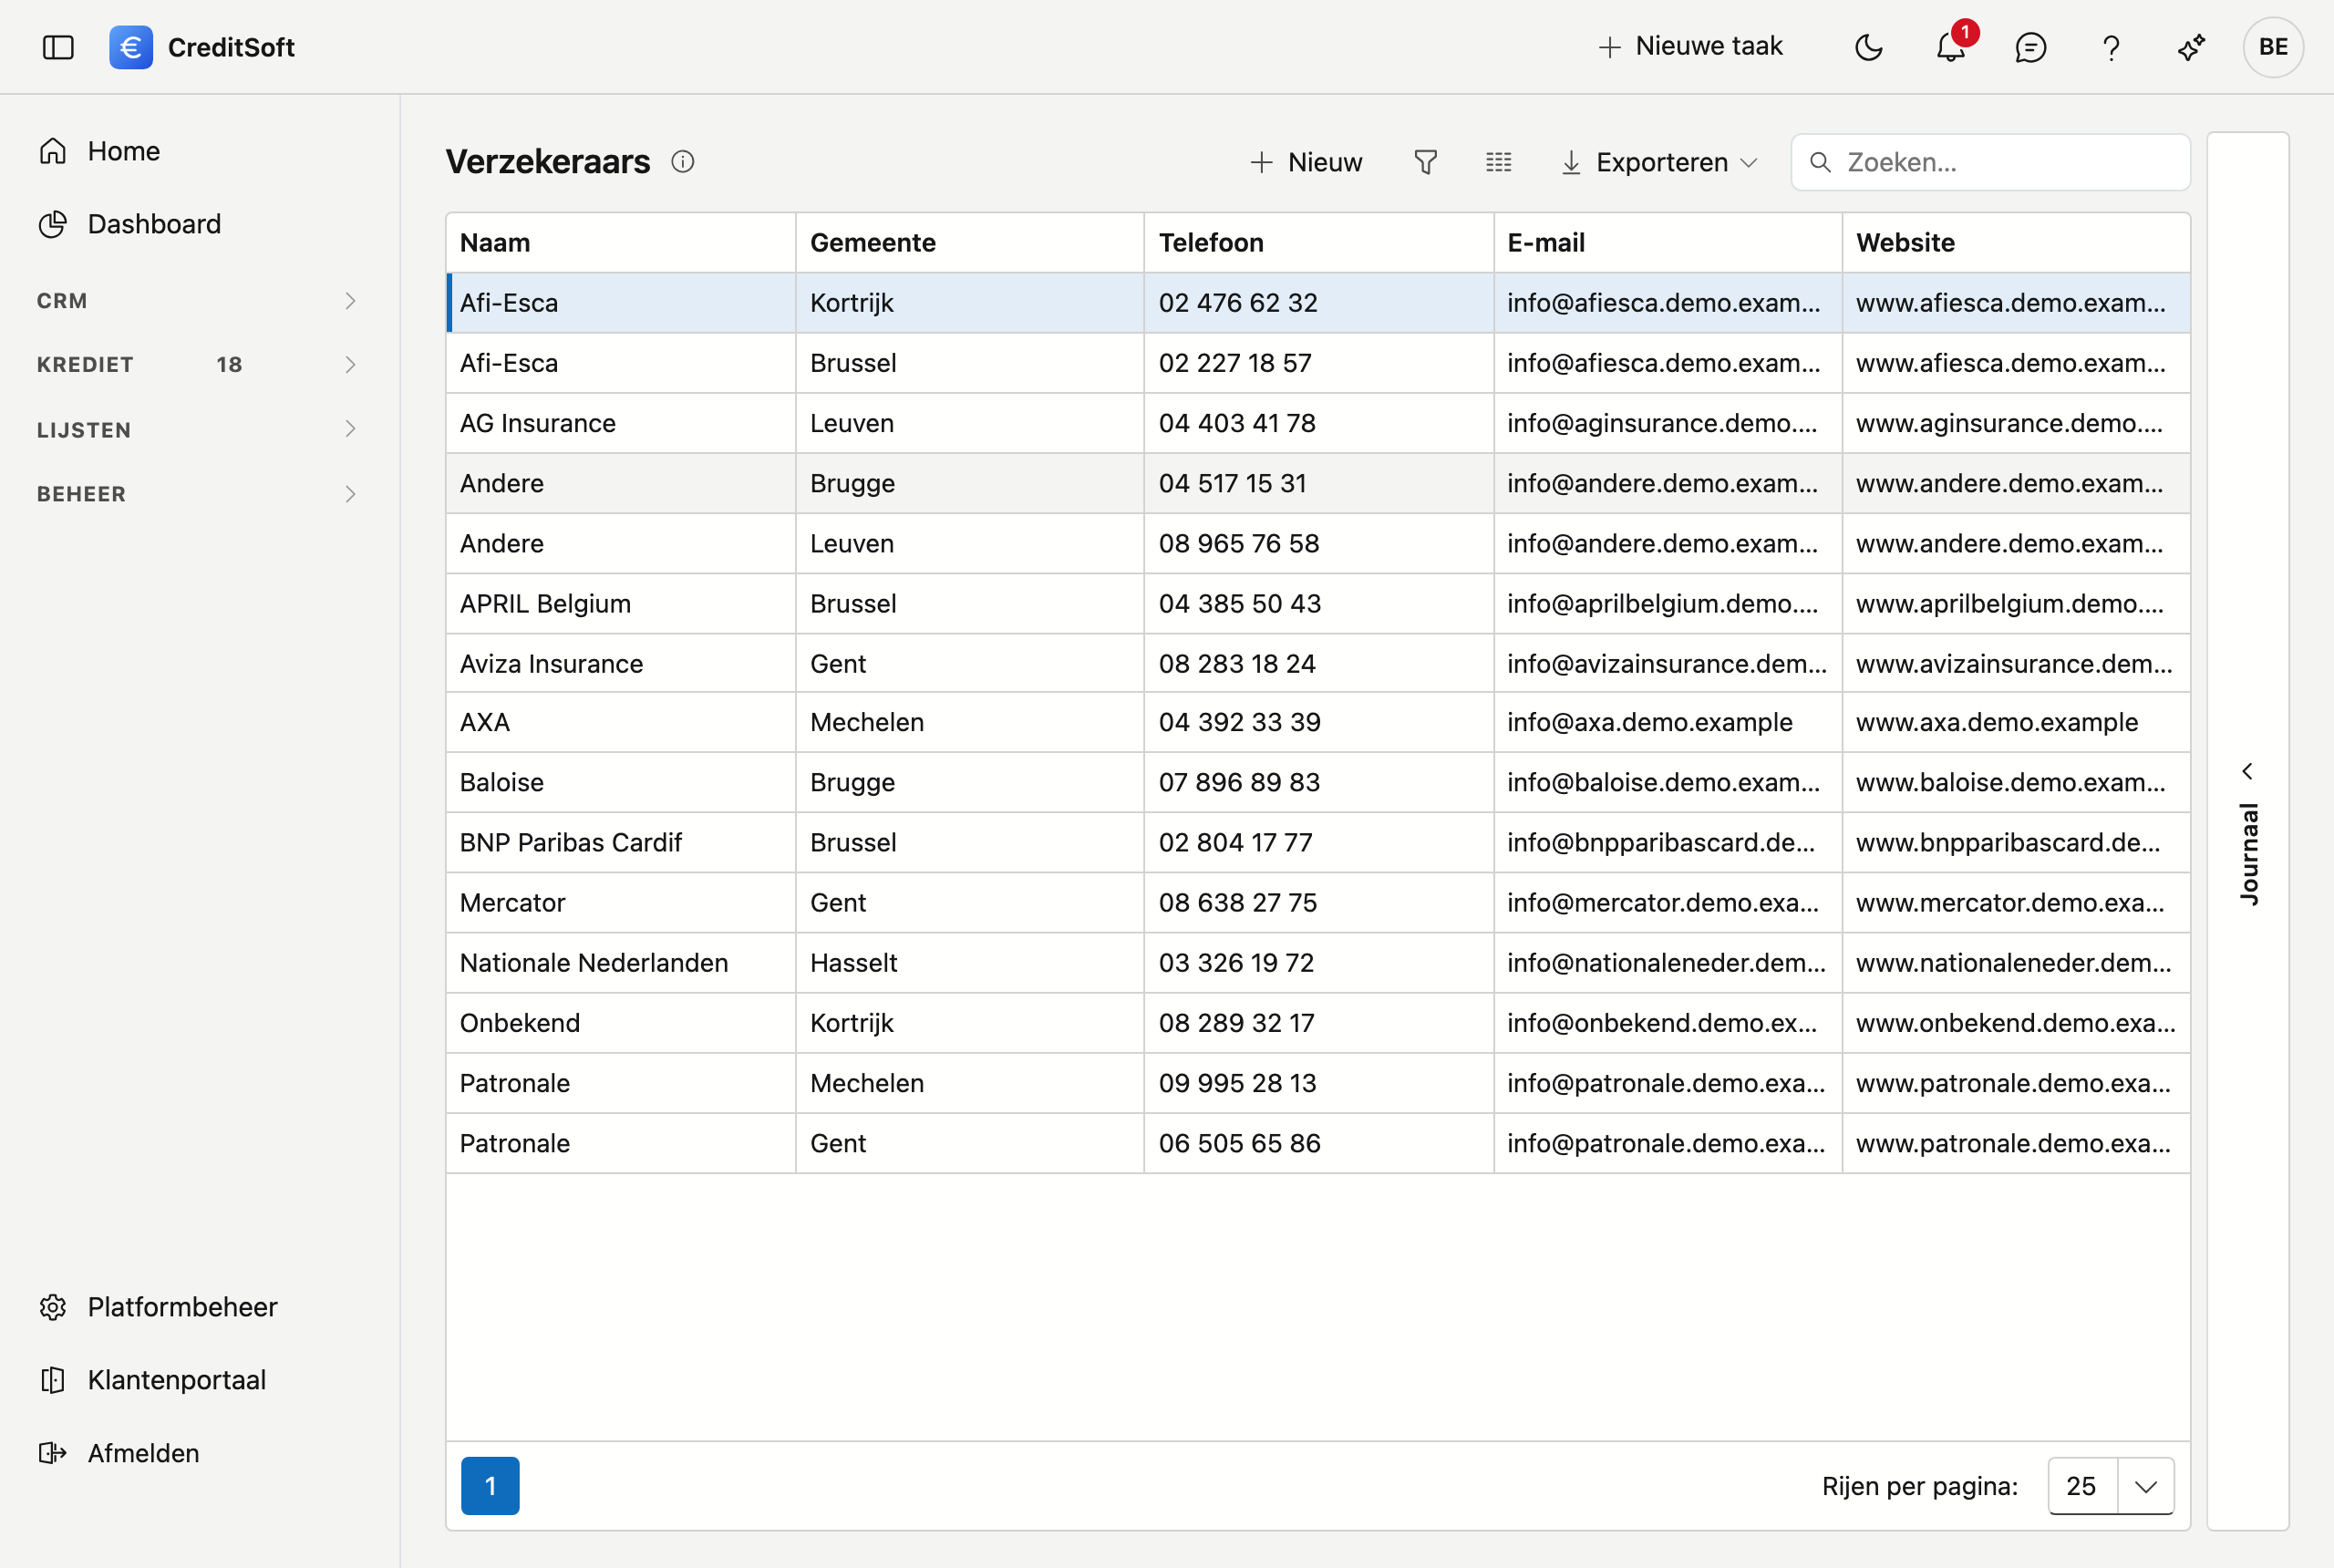Expand the CRM section
This screenshot has height=1568, width=2334.
point(197,301)
